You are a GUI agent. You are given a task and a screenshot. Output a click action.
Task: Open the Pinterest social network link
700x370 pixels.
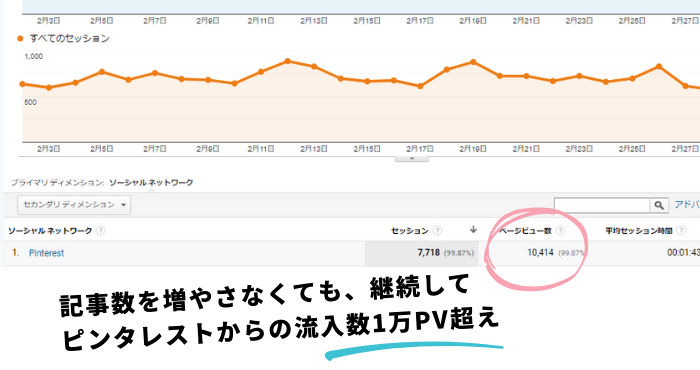pos(46,253)
